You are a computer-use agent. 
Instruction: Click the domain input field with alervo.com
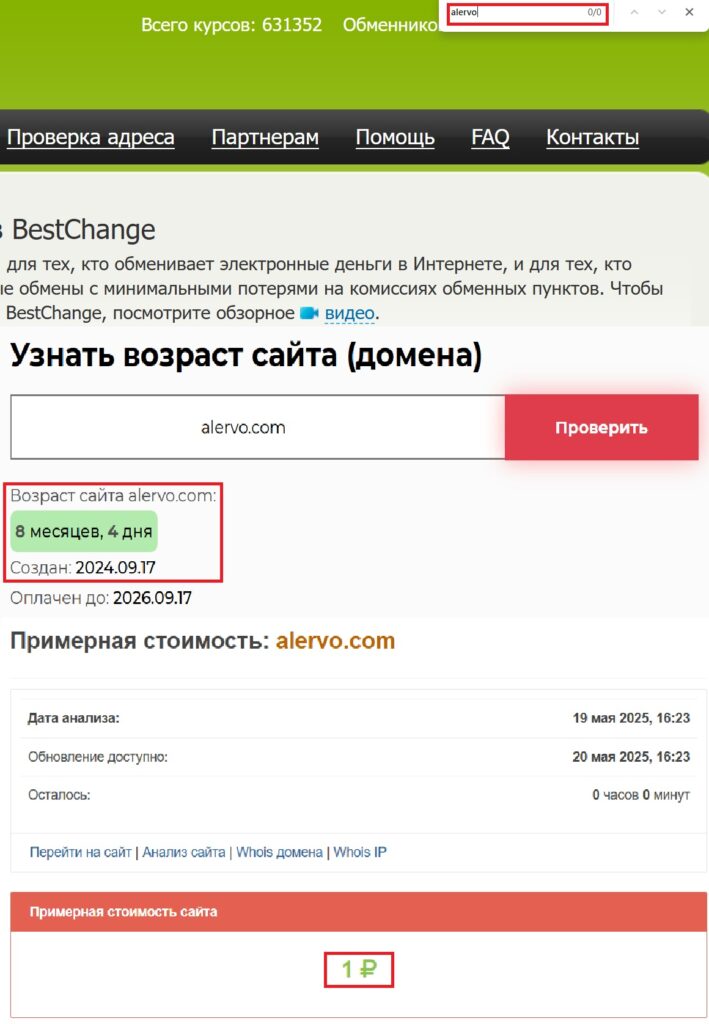coord(257,427)
